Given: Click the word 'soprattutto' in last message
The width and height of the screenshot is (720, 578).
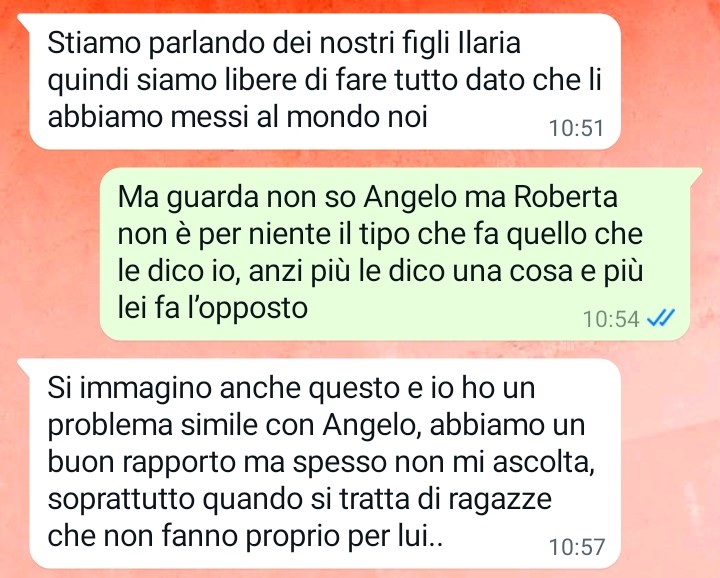Looking at the screenshot, I should (x=121, y=499).
